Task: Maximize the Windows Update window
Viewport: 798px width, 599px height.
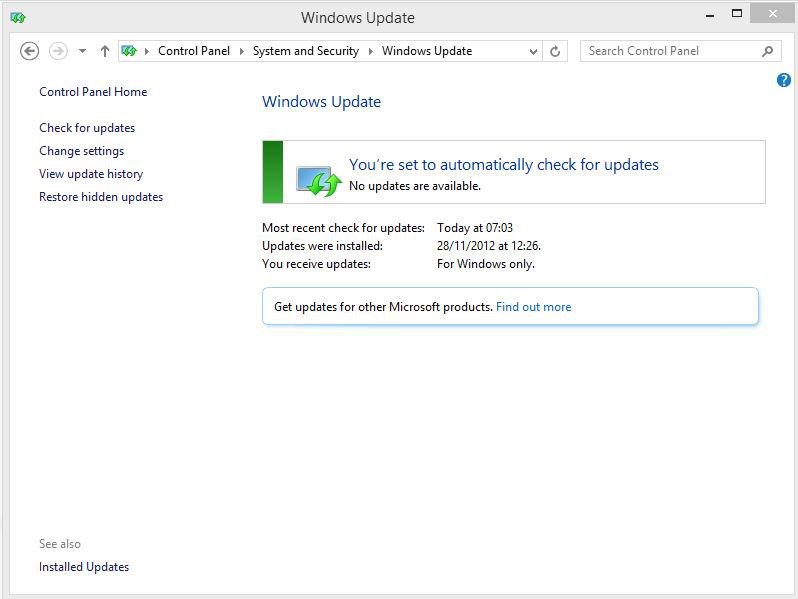Action: pos(736,14)
